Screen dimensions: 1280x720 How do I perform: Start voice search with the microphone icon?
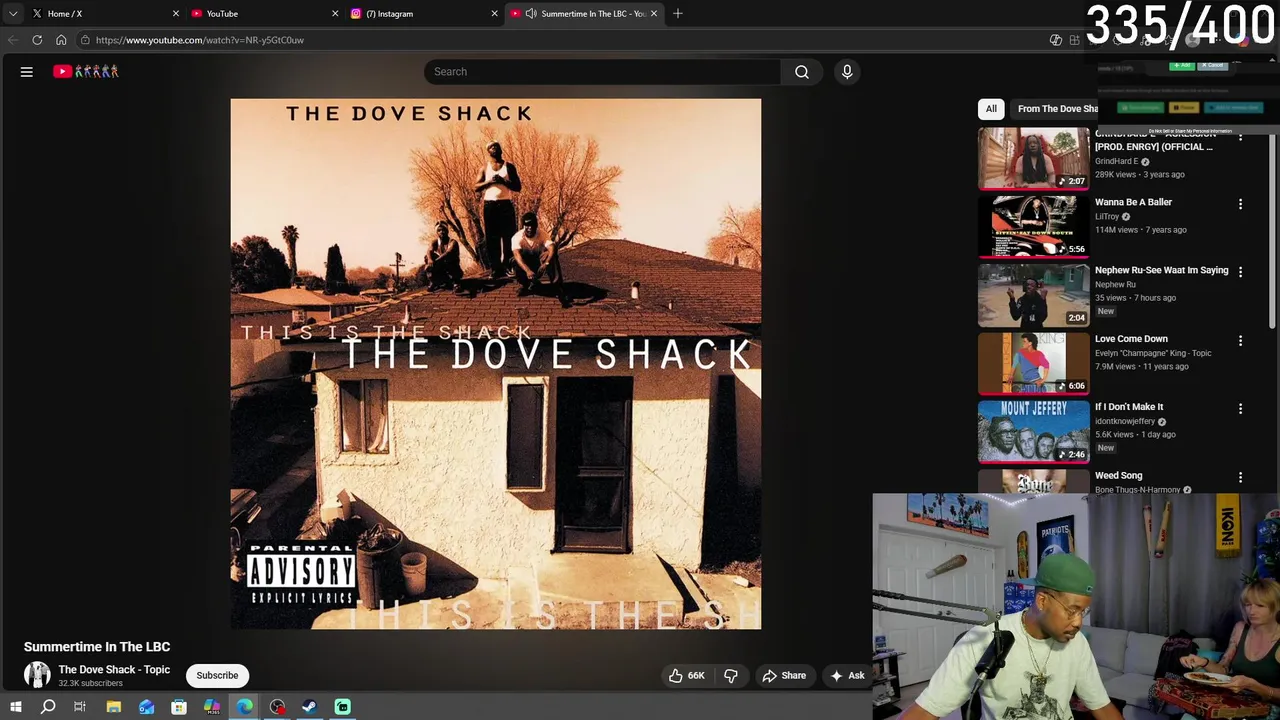pyautogui.click(x=847, y=72)
